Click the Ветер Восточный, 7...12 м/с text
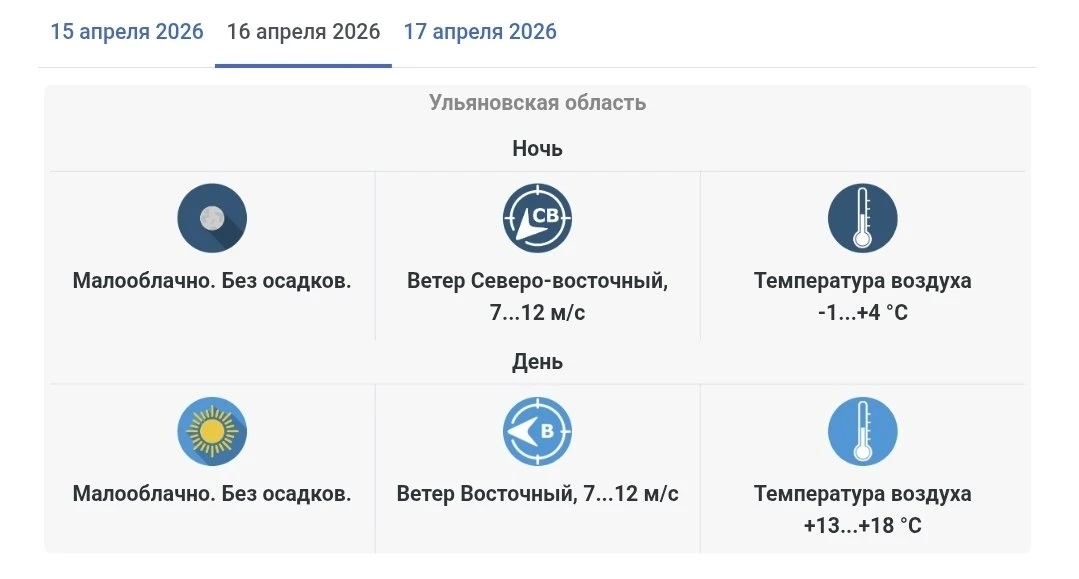Screen dimensions: 1079x579 click(x=538, y=494)
